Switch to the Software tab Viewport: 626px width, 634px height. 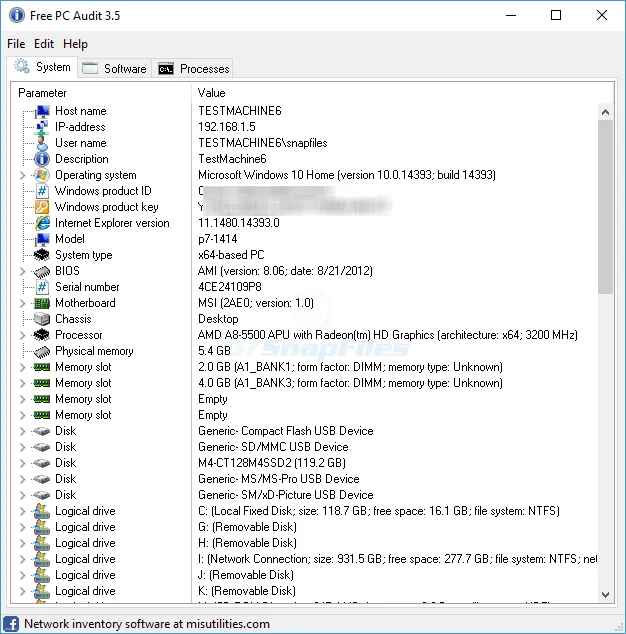(x=114, y=69)
